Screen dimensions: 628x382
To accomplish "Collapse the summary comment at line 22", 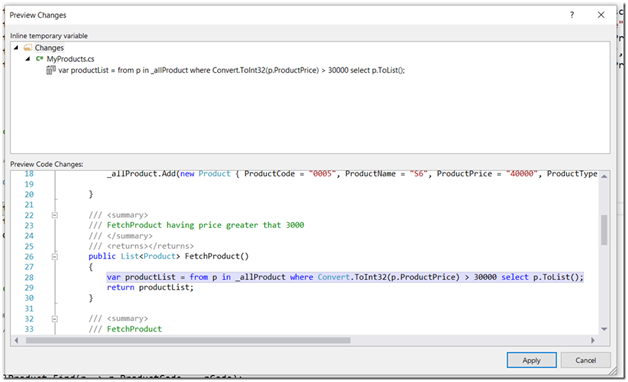I will point(54,215).
